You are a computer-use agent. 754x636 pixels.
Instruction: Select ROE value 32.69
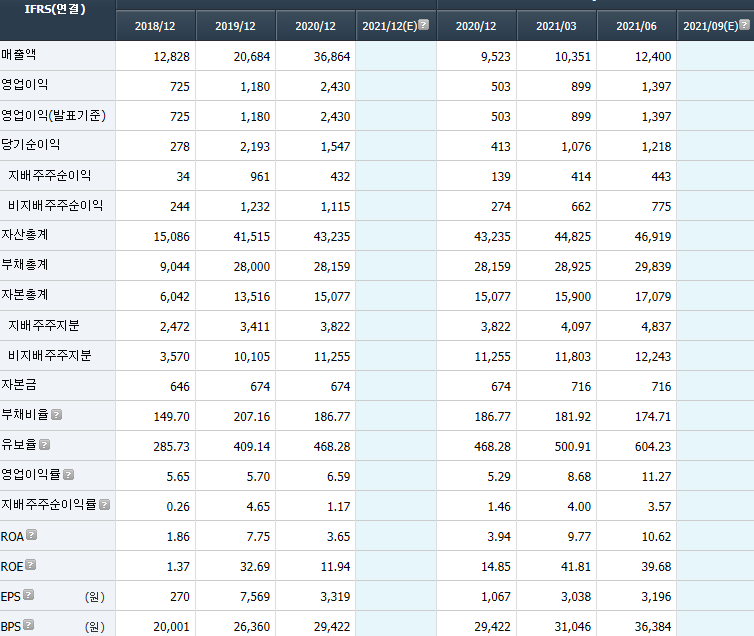click(x=255, y=567)
